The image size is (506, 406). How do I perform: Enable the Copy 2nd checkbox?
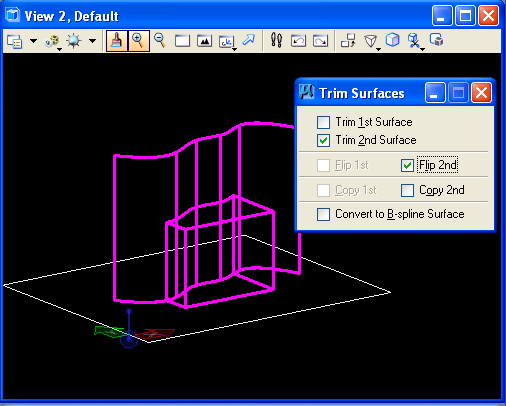(x=407, y=190)
